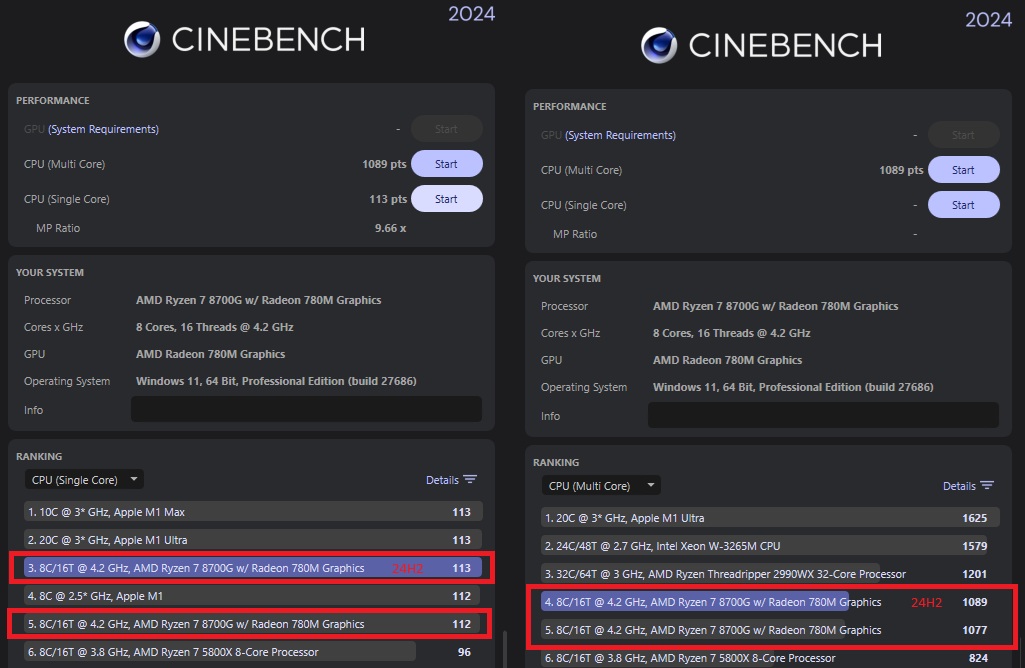Click the Cinebench logo in the right window

click(662, 46)
